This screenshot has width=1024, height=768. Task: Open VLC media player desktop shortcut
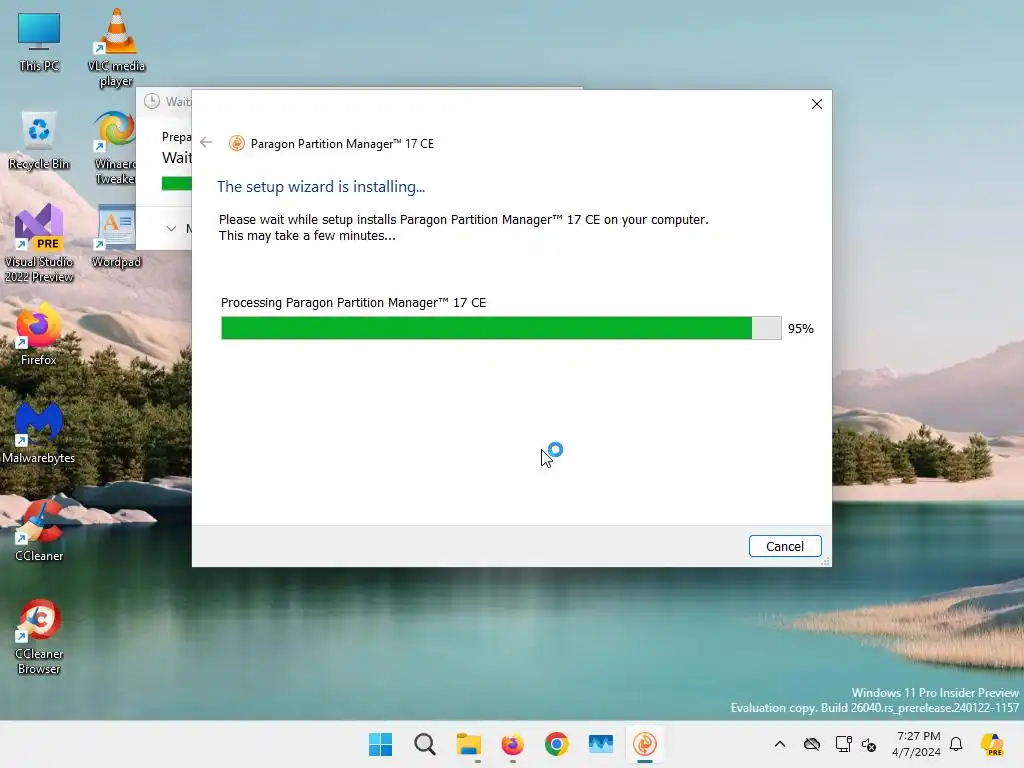tap(116, 48)
